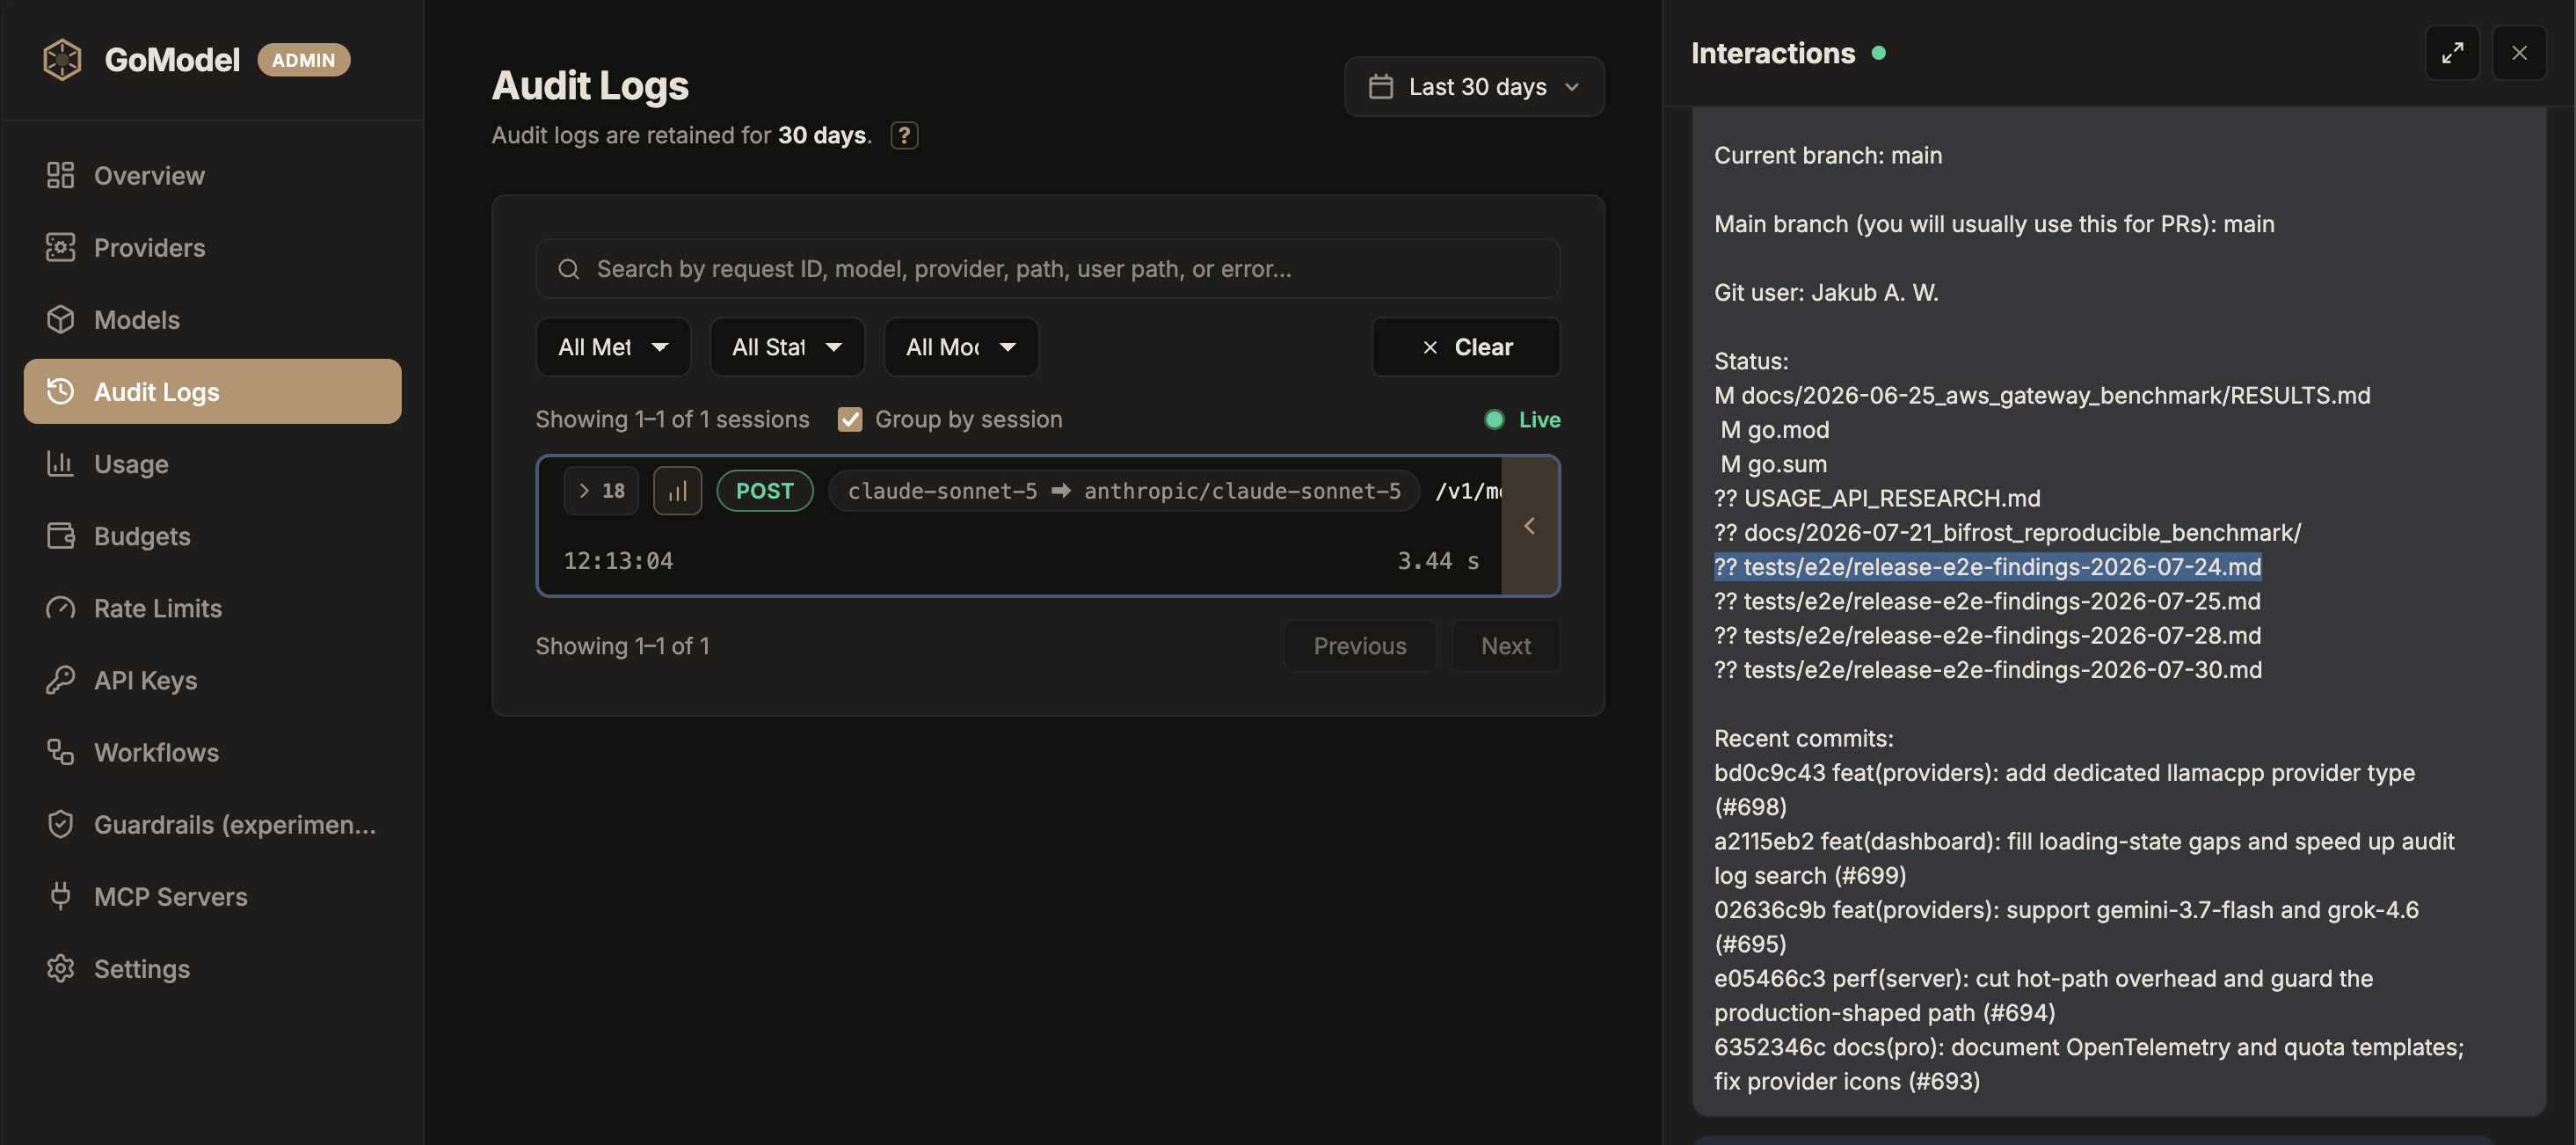This screenshot has width=2576, height=1145.
Task: Click the release-e2e-findings-2026-07-30.md line
Action: (x=1988, y=669)
